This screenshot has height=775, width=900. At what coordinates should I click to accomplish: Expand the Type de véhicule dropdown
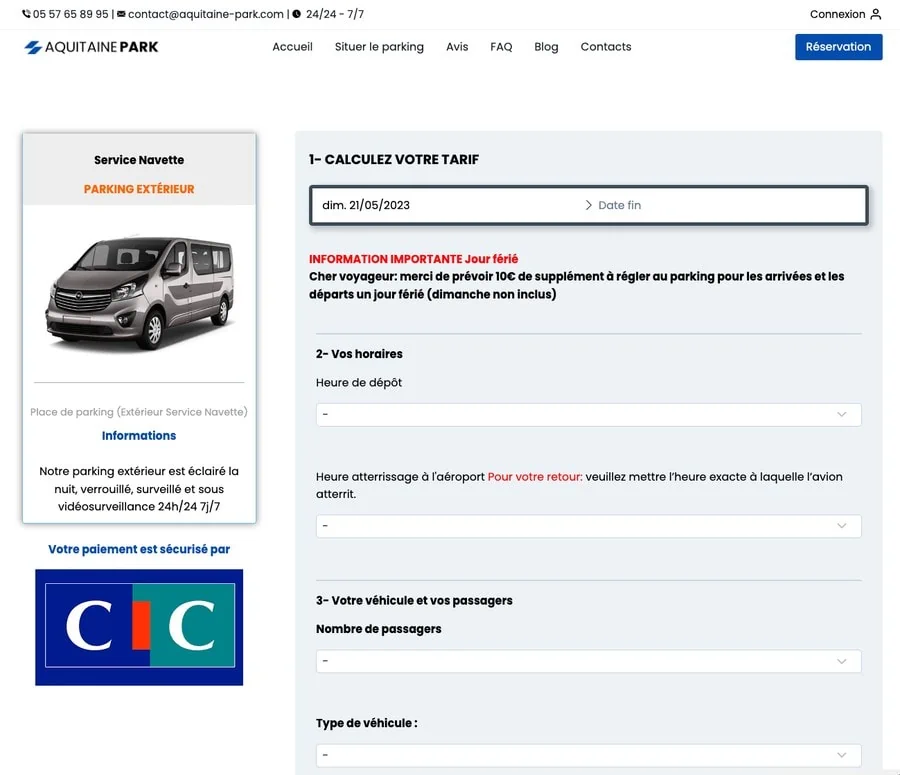588,755
